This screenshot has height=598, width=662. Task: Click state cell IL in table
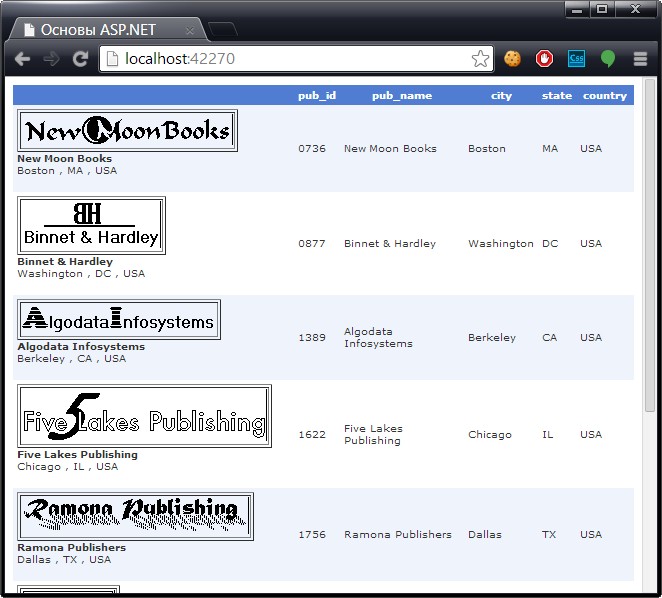pos(548,435)
